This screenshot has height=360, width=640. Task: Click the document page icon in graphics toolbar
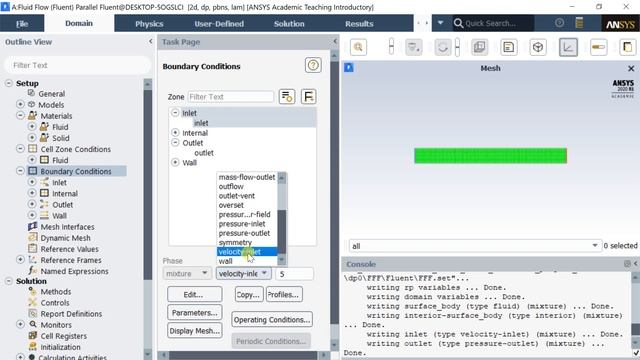509,47
